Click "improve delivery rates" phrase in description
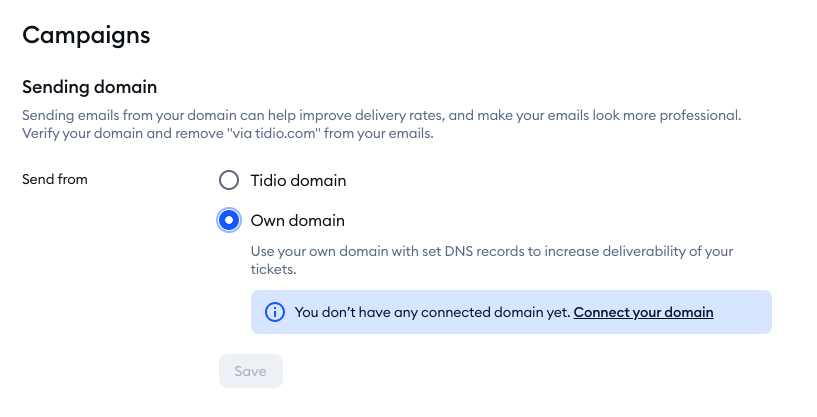The width and height of the screenshot is (817, 417). click(x=372, y=115)
